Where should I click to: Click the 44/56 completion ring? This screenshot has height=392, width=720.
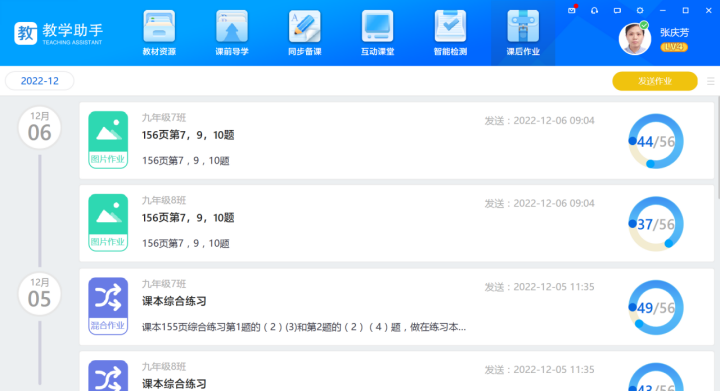coord(656,141)
